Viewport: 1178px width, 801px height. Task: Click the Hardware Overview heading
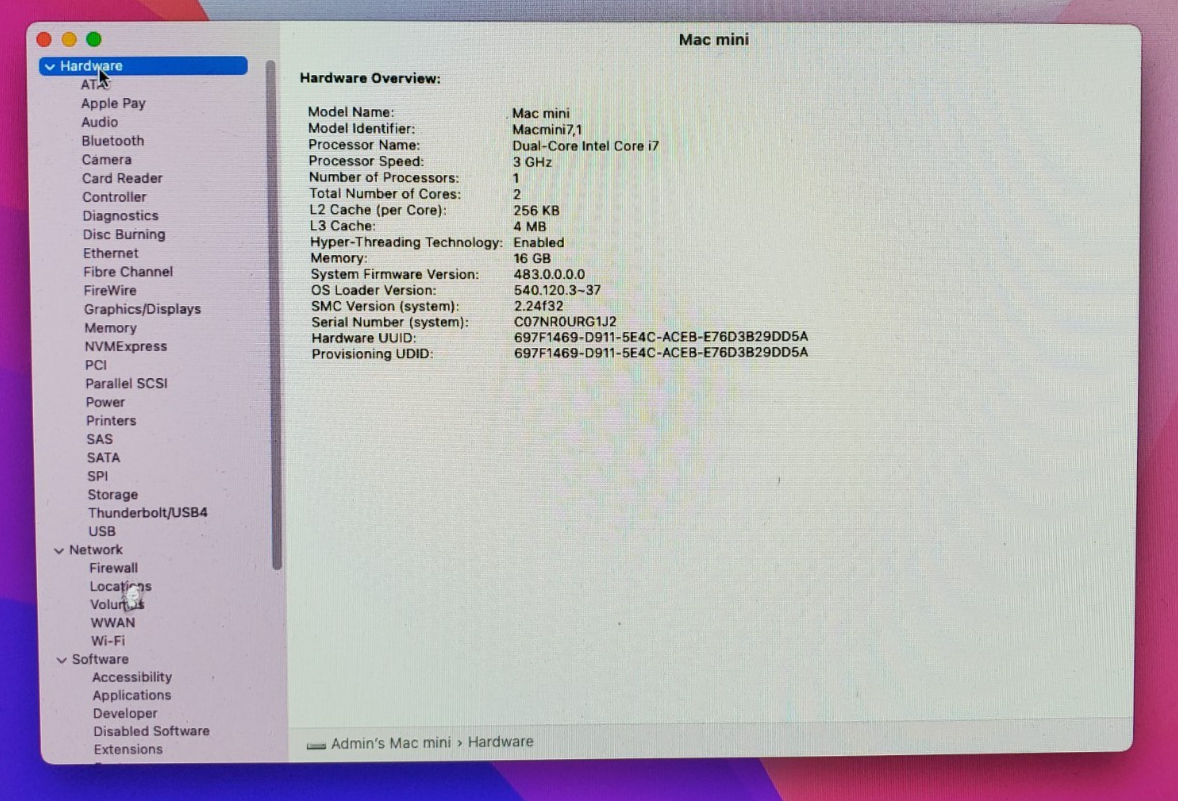(x=370, y=78)
